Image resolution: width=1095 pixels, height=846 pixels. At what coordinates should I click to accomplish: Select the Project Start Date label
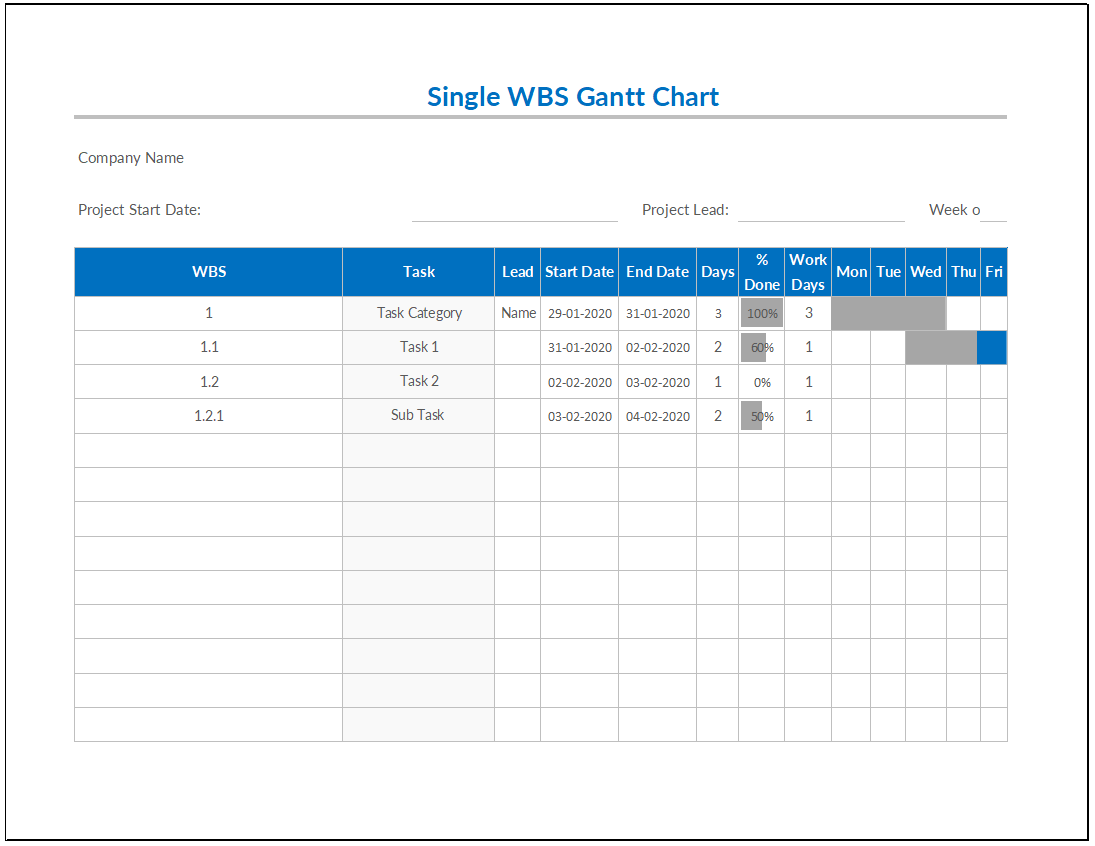coord(139,210)
